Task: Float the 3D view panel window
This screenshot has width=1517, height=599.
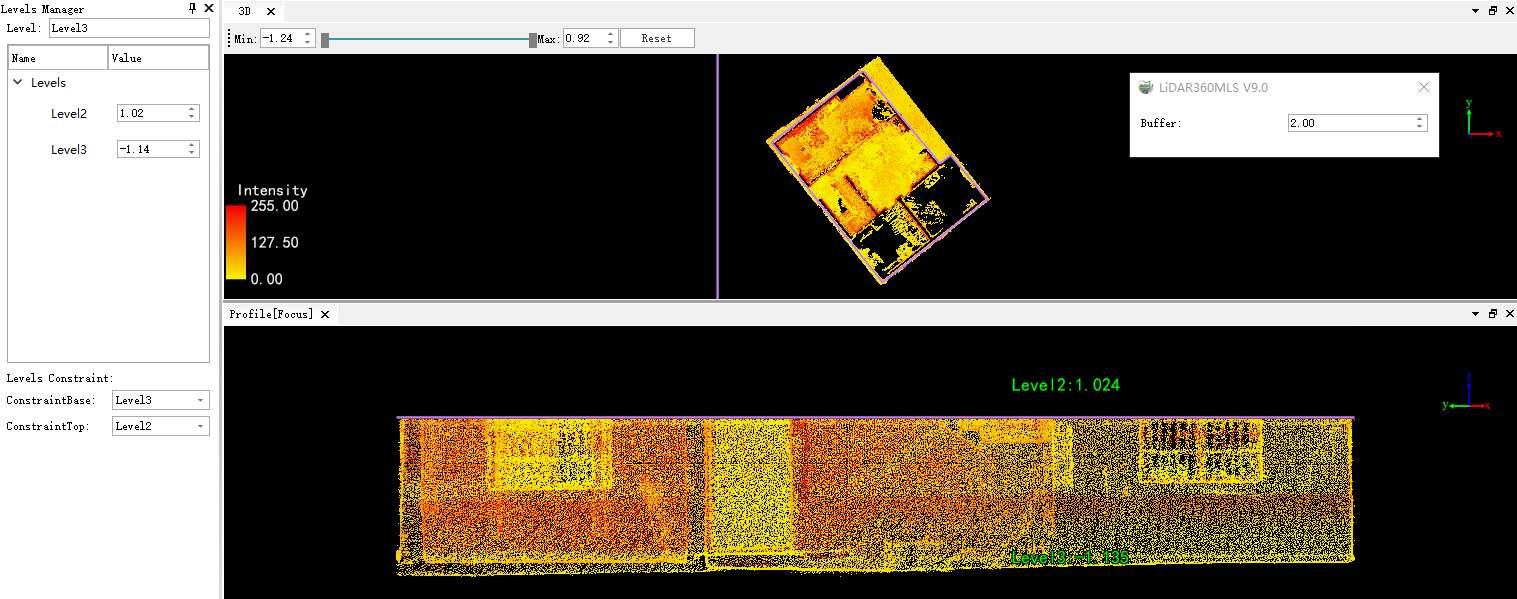Action: tap(1492, 11)
